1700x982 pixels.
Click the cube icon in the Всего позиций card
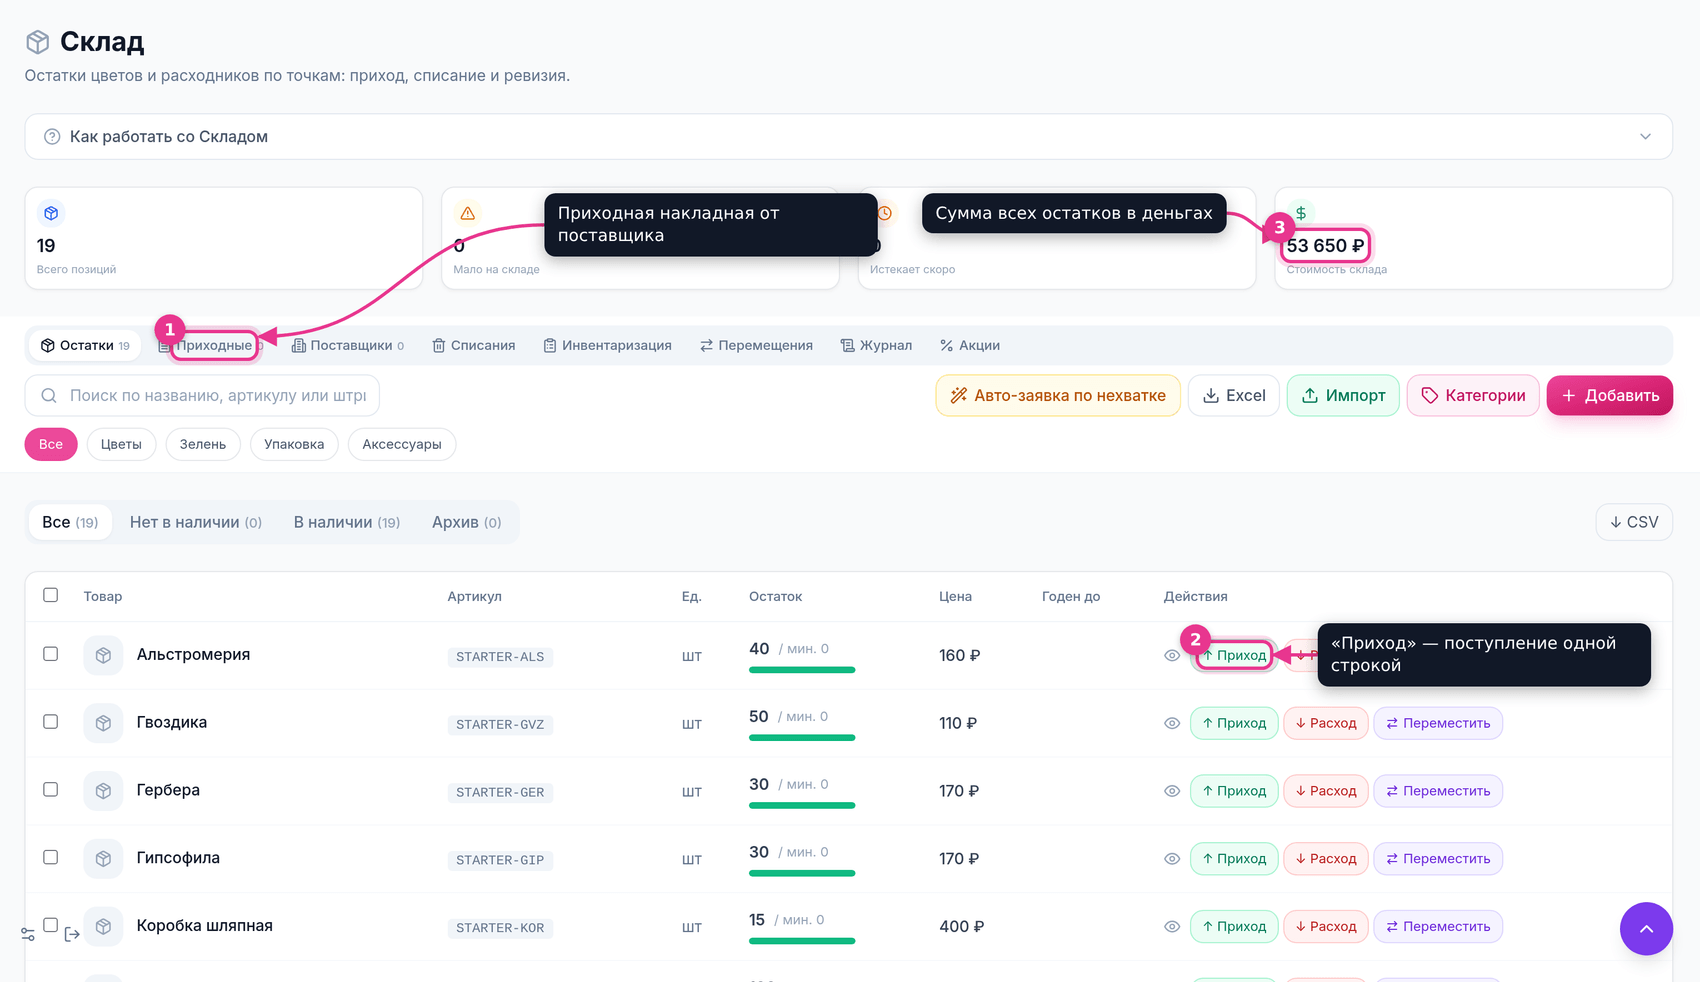click(51, 213)
